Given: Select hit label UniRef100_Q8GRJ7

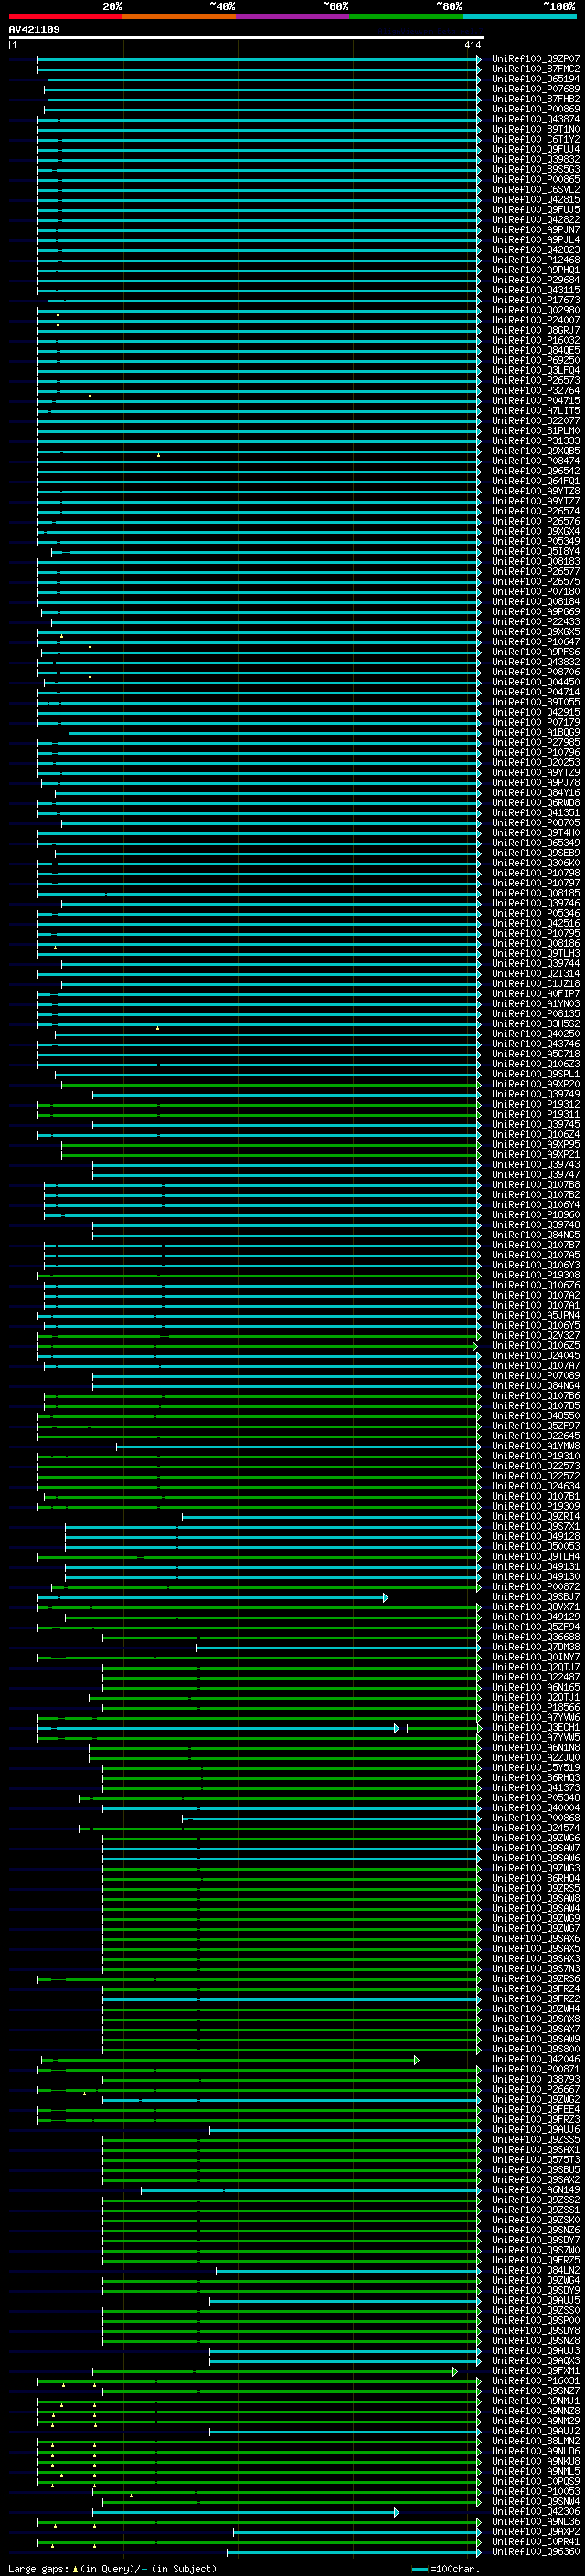Looking at the screenshot, I should click(535, 330).
